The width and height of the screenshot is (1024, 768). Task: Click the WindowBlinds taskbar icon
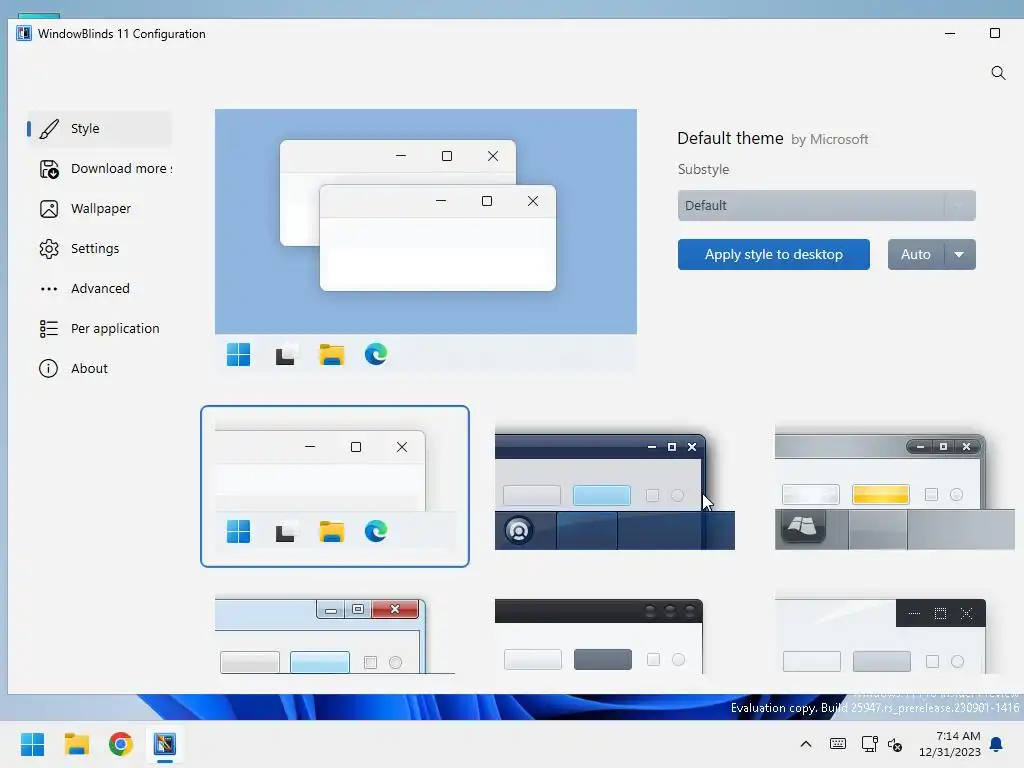165,744
